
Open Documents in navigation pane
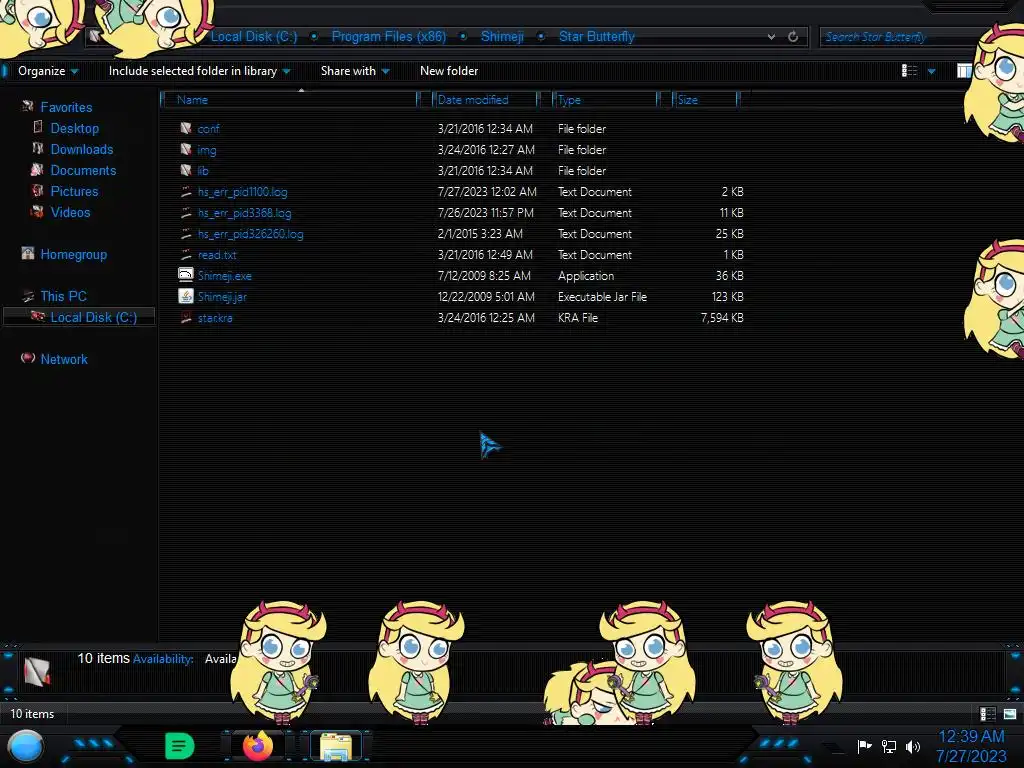(83, 170)
